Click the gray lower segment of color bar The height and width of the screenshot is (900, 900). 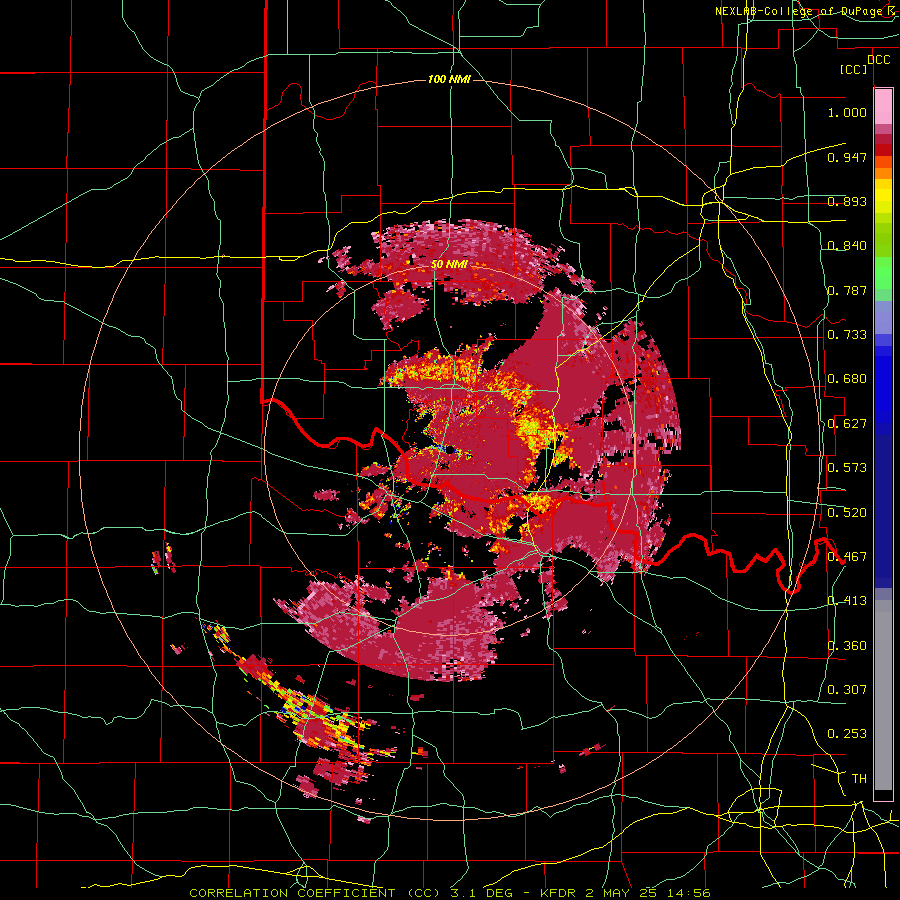(883, 695)
